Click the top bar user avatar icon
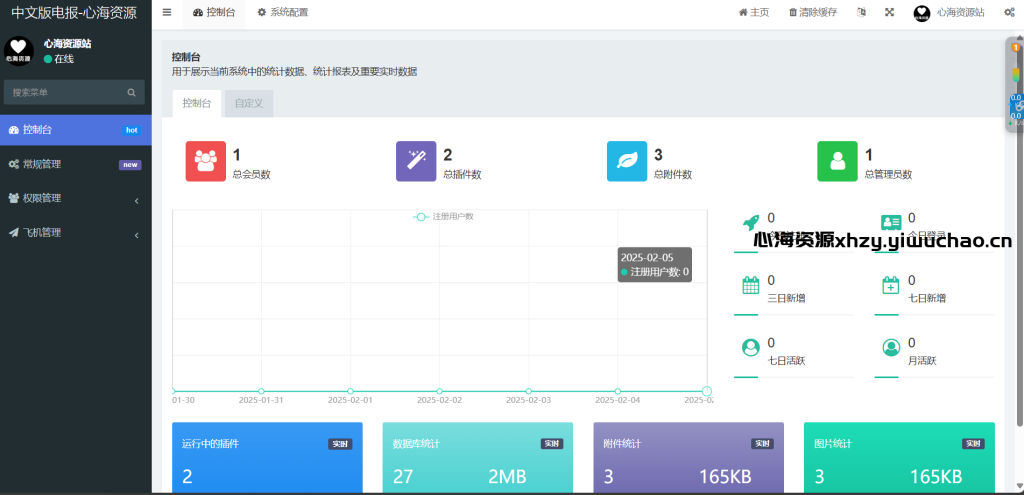This screenshot has height=495, width=1024. pyautogui.click(x=921, y=13)
